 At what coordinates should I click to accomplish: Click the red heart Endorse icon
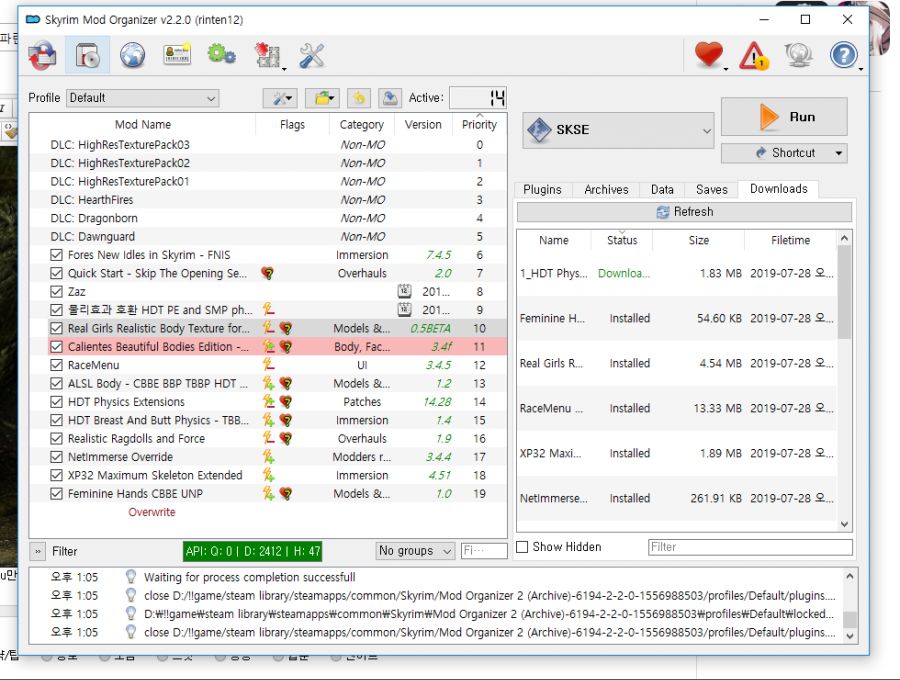click(709, 56)
